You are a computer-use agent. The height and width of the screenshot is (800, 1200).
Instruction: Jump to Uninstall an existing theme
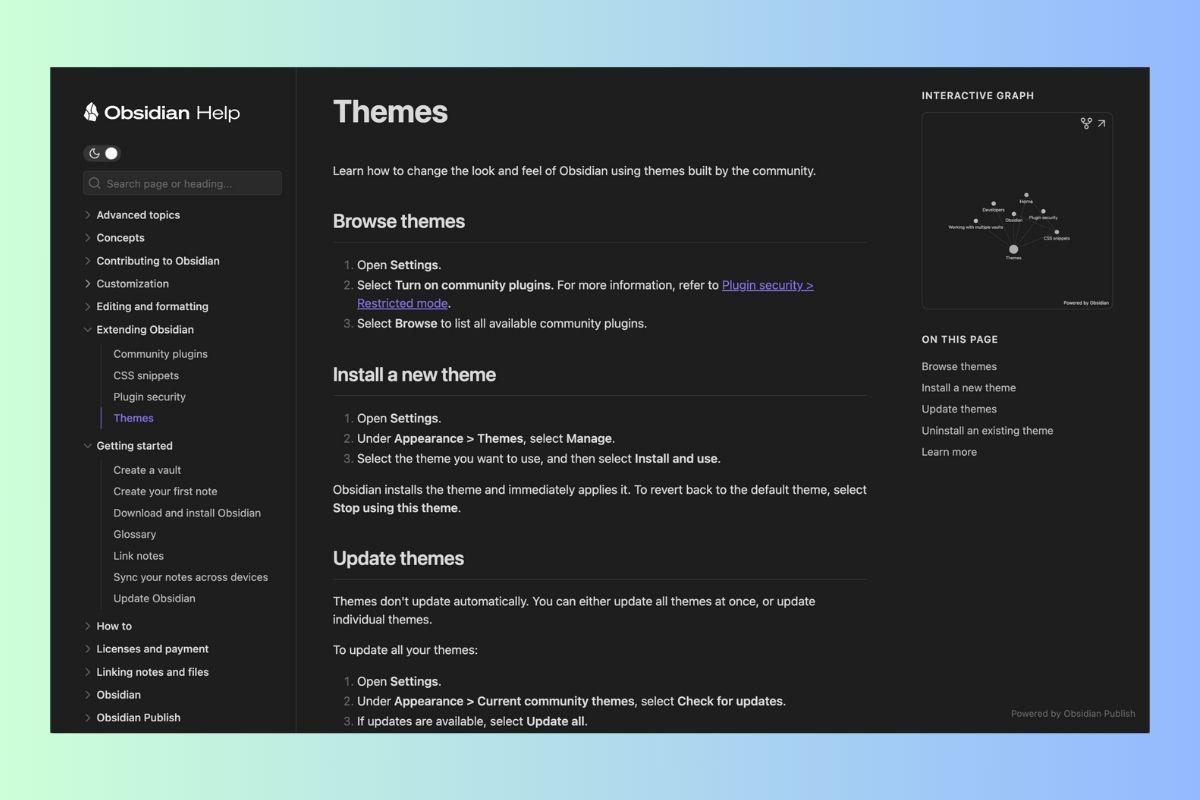pyautogui.click(x=987, y=431)
